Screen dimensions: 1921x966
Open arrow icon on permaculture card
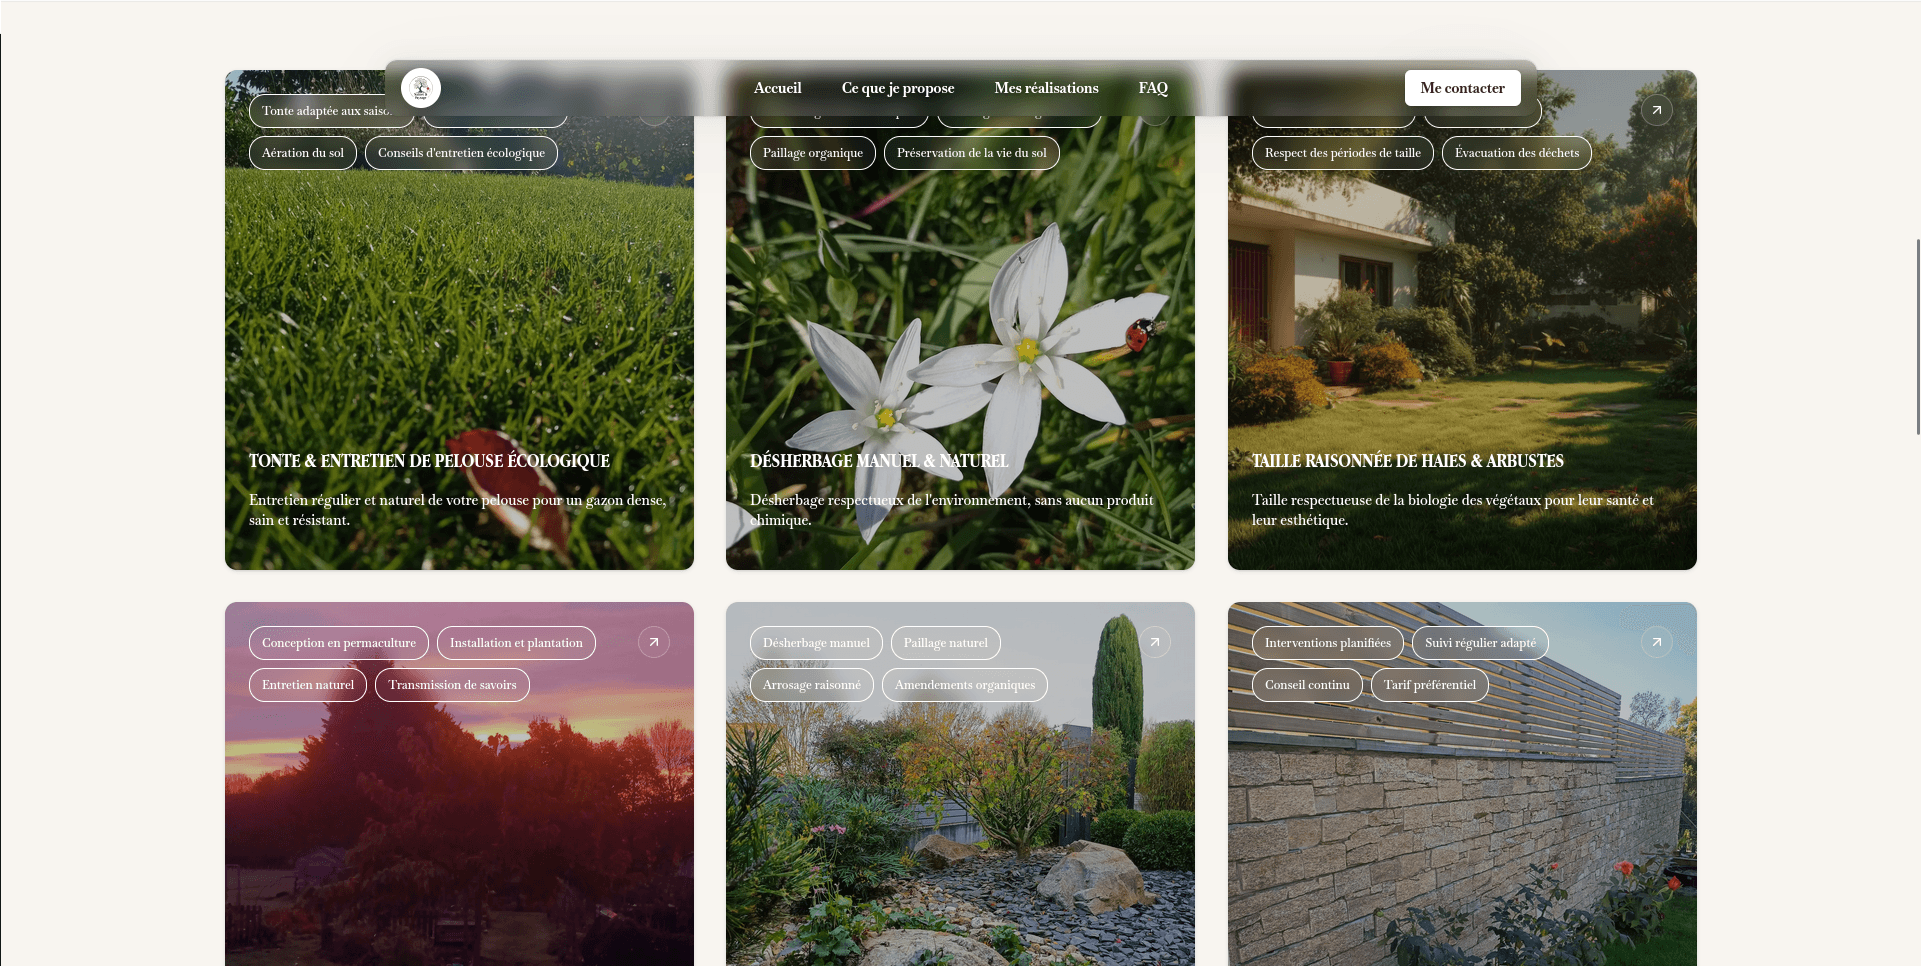tap(654, 642)
